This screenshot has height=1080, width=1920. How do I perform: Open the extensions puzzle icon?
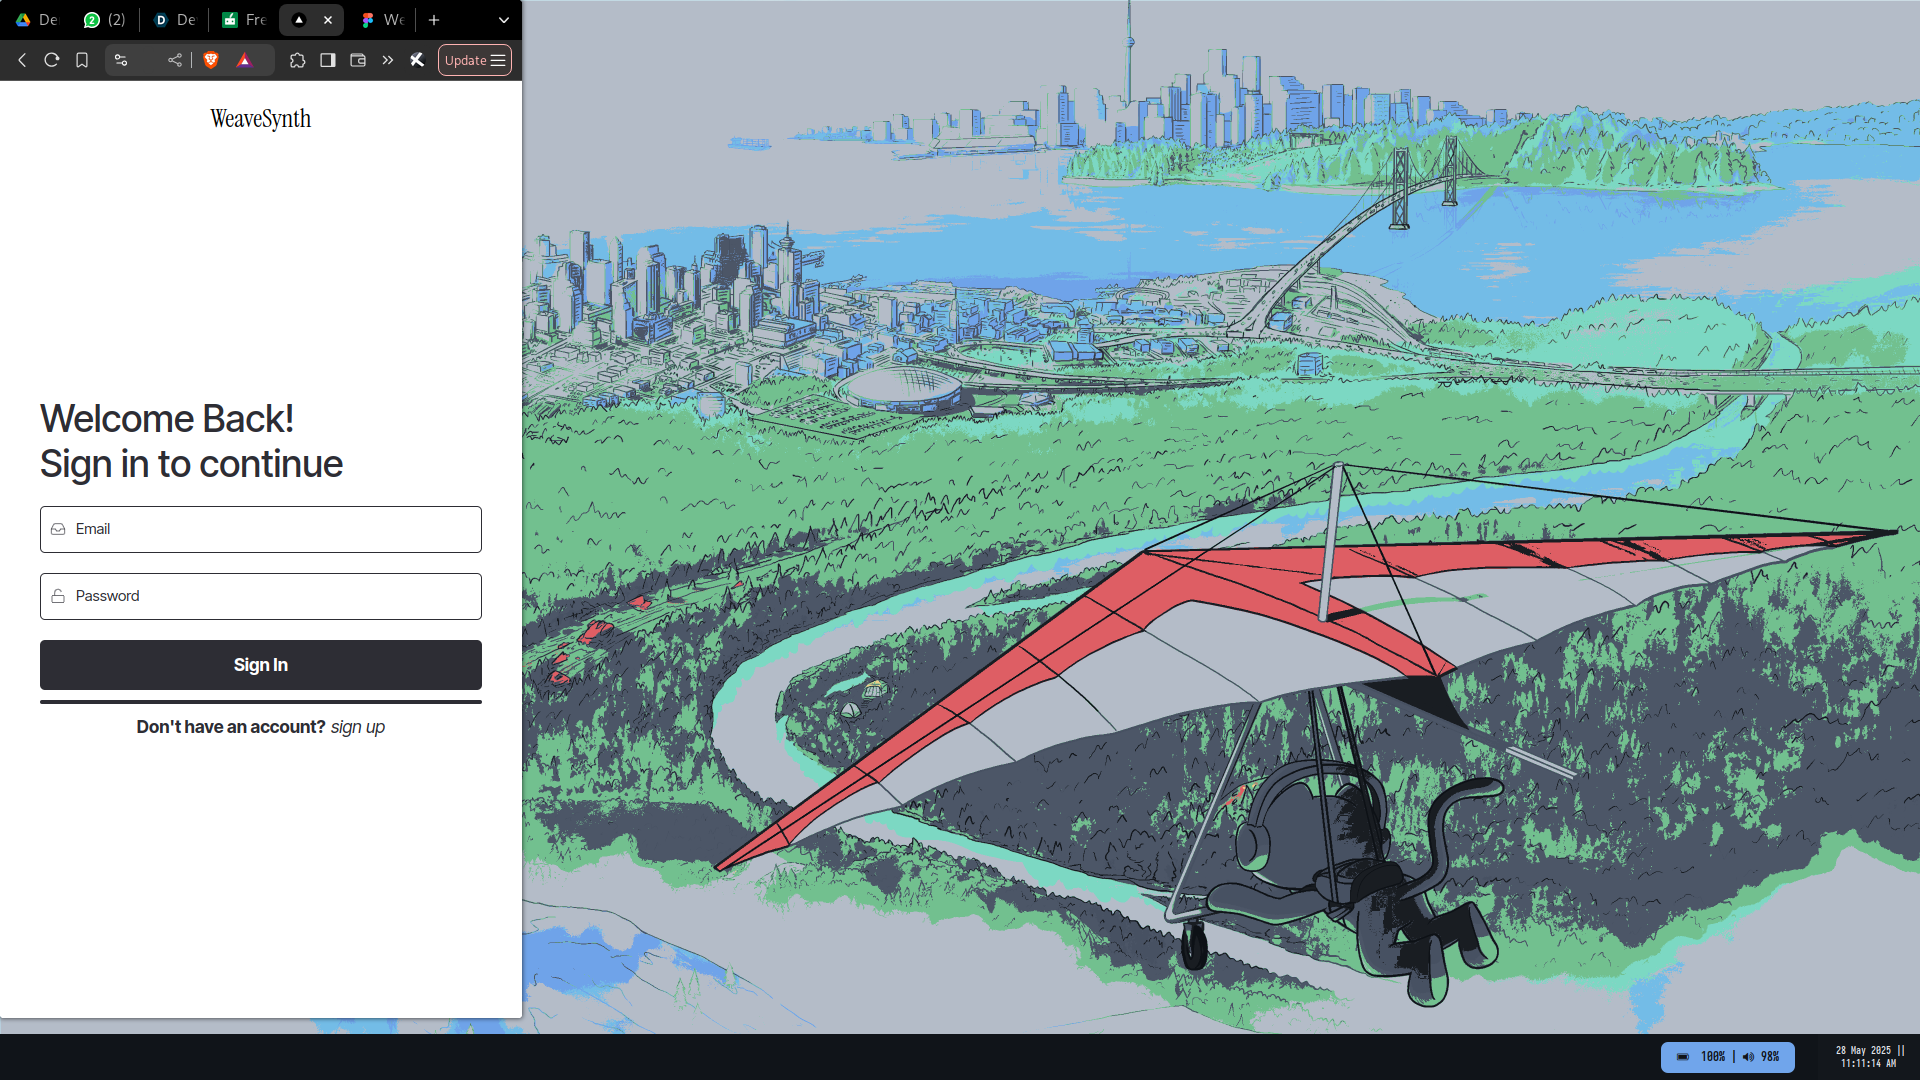click(297, 60)
